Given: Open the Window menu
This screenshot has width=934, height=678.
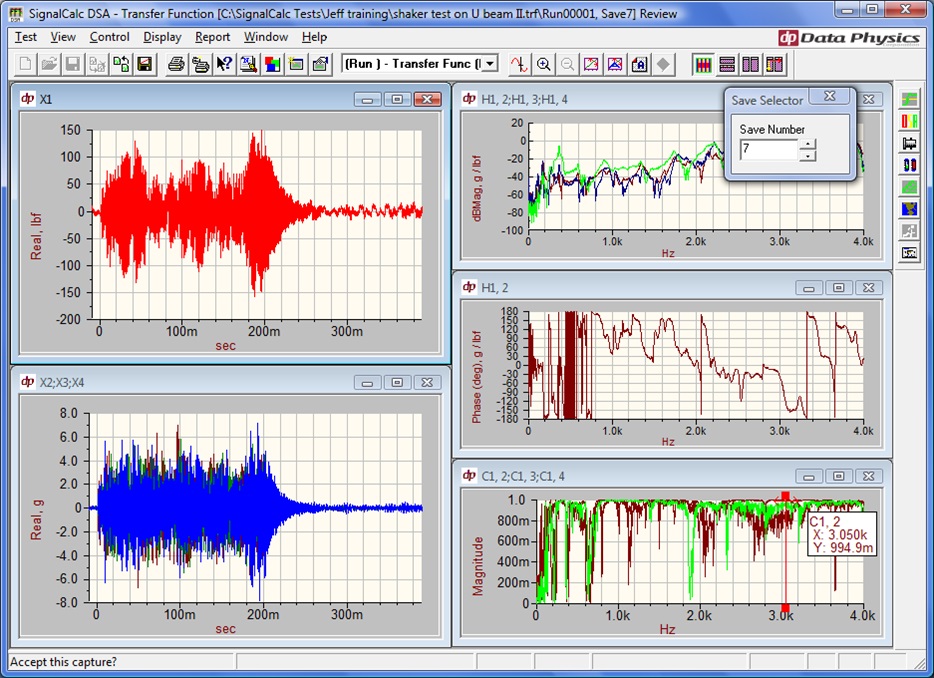Looking at the screenshot, I should tap(266, 37).
